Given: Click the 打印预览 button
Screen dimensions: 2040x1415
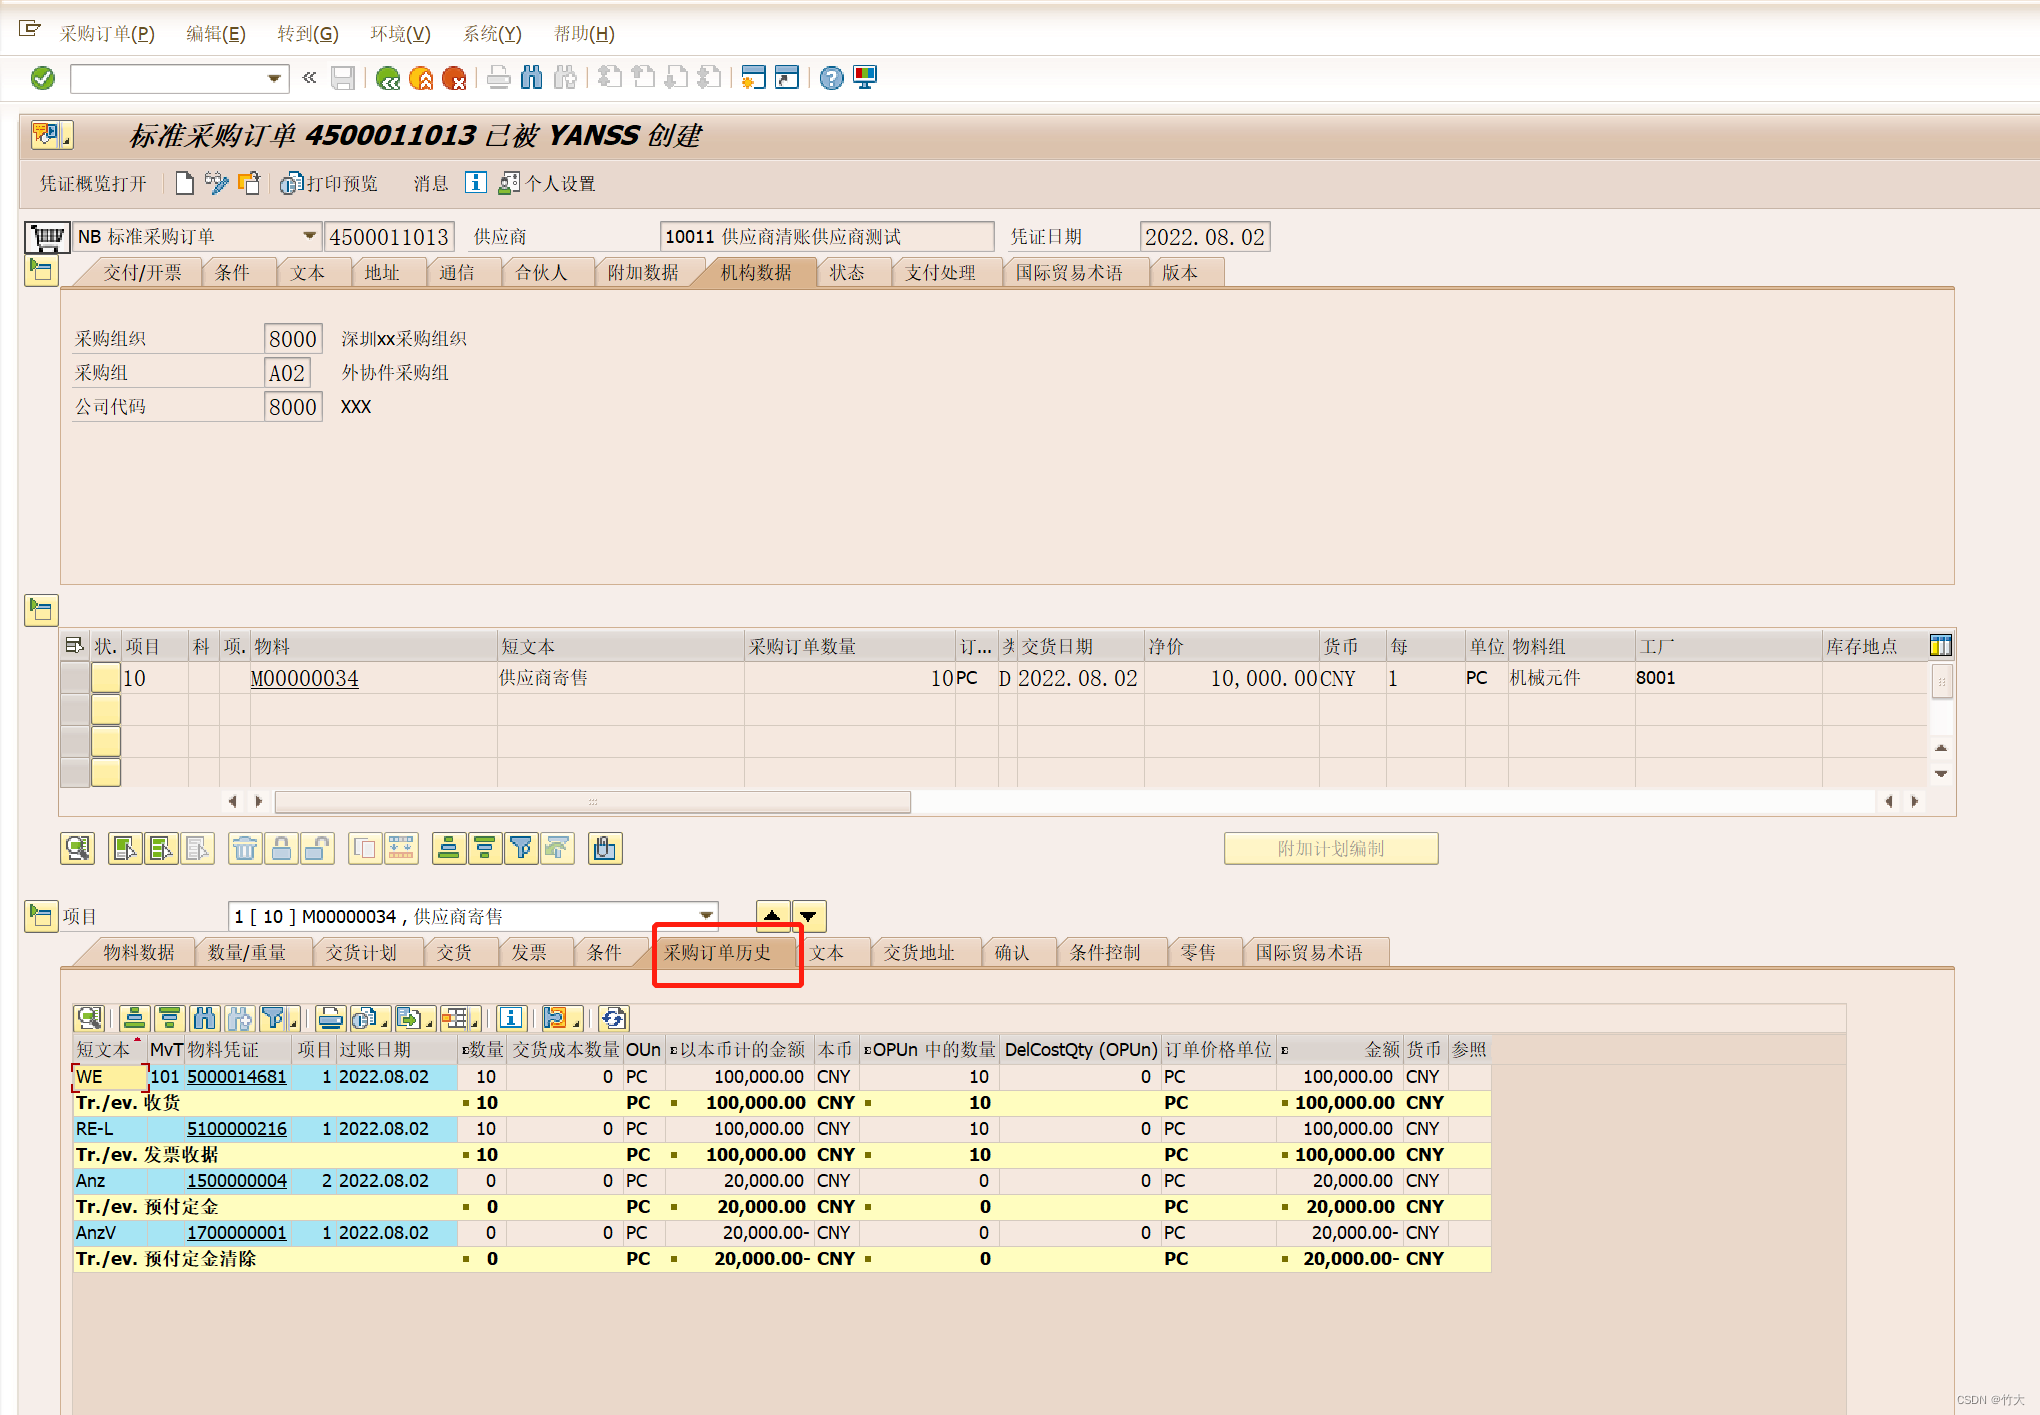Looking at the screenshot, I should pyautogui.click(x=330, y=184).
